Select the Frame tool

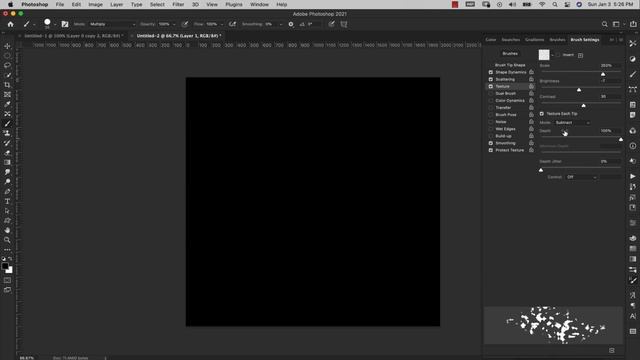pos(7,95)
